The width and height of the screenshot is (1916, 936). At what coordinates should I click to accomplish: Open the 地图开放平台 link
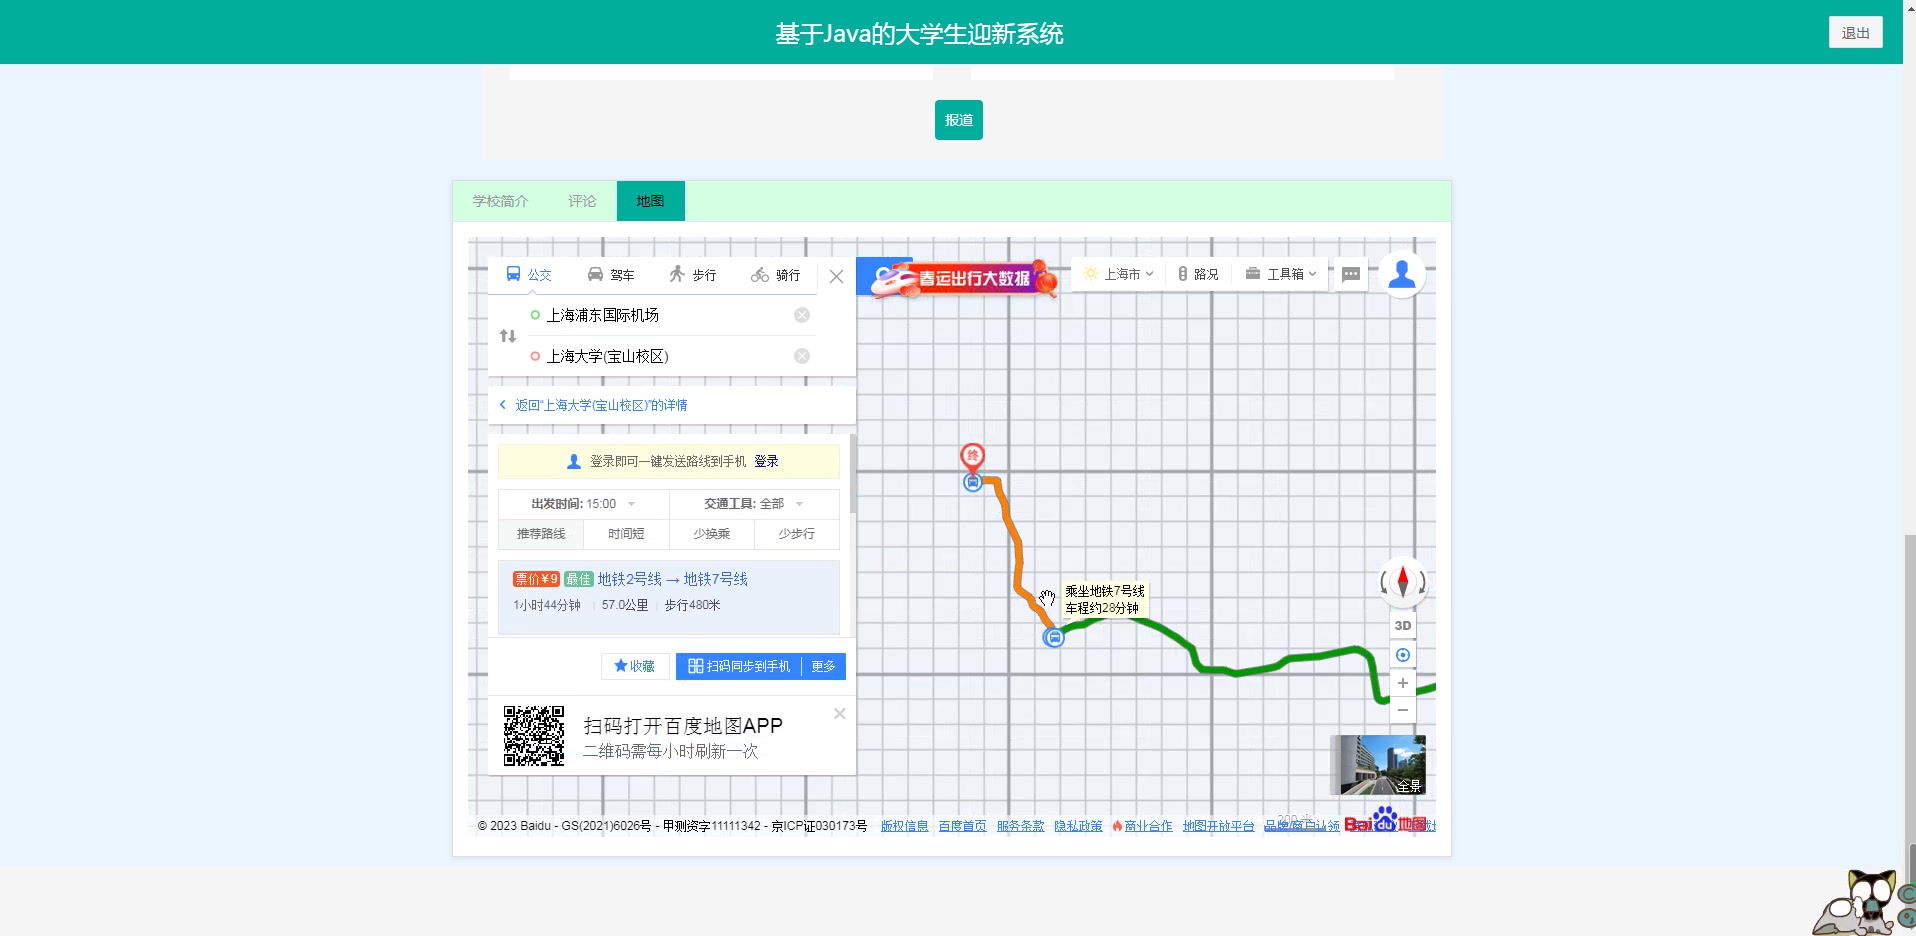point(1219,826)
